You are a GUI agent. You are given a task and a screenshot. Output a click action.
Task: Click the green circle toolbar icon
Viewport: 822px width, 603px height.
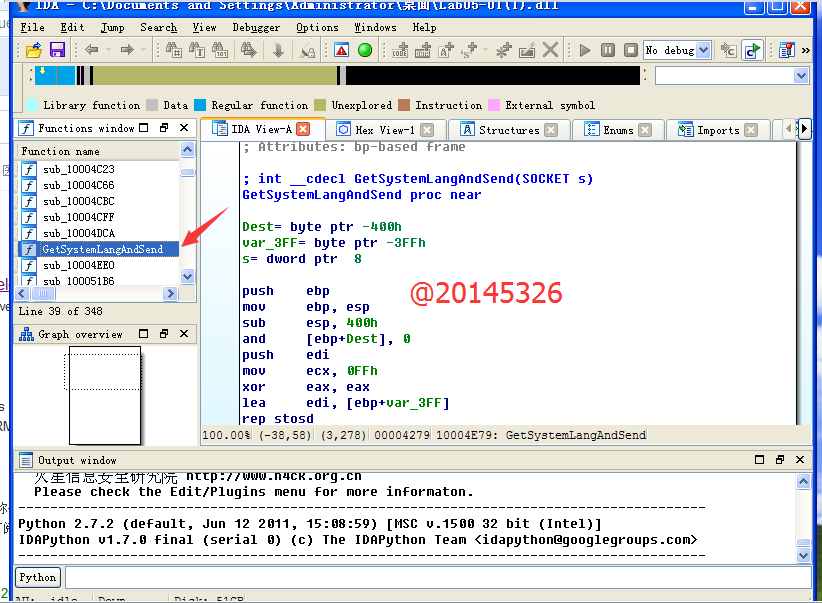tap(365, 50)
